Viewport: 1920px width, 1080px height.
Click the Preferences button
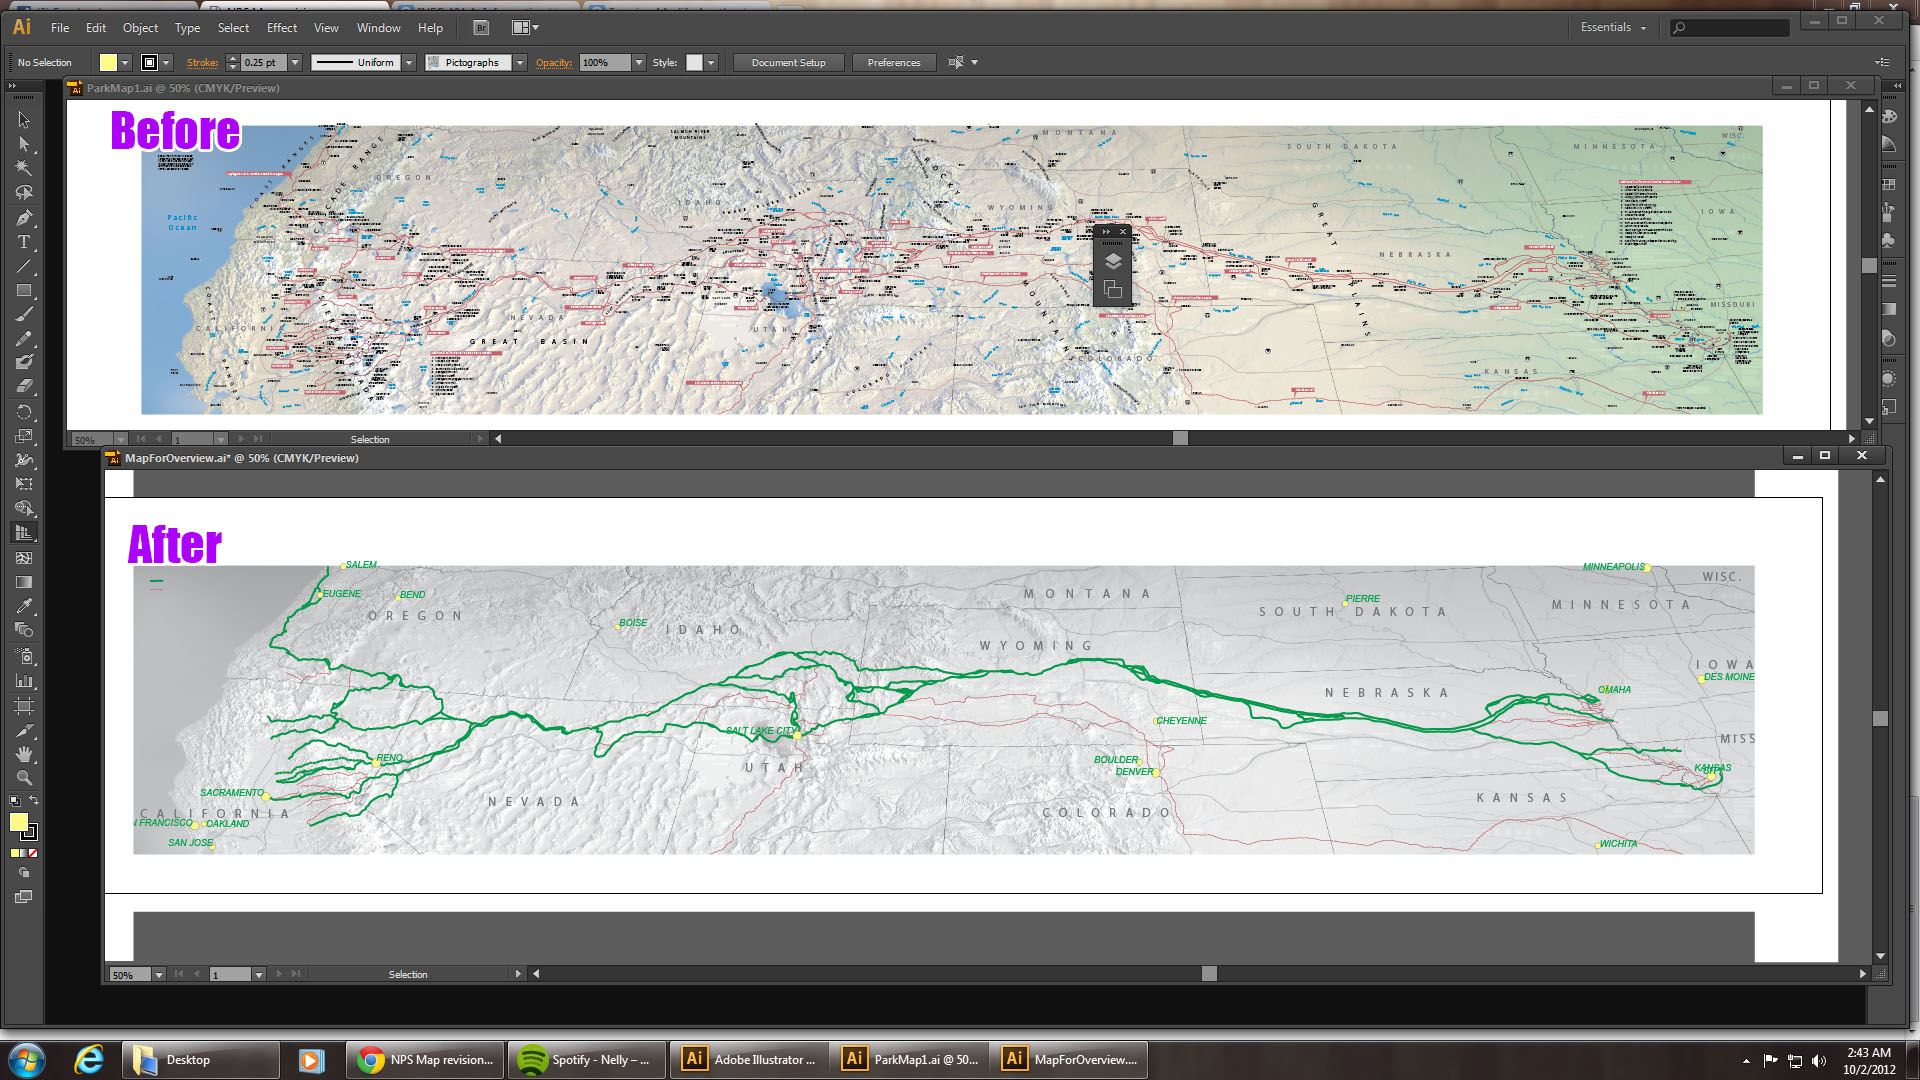(893, 62)
